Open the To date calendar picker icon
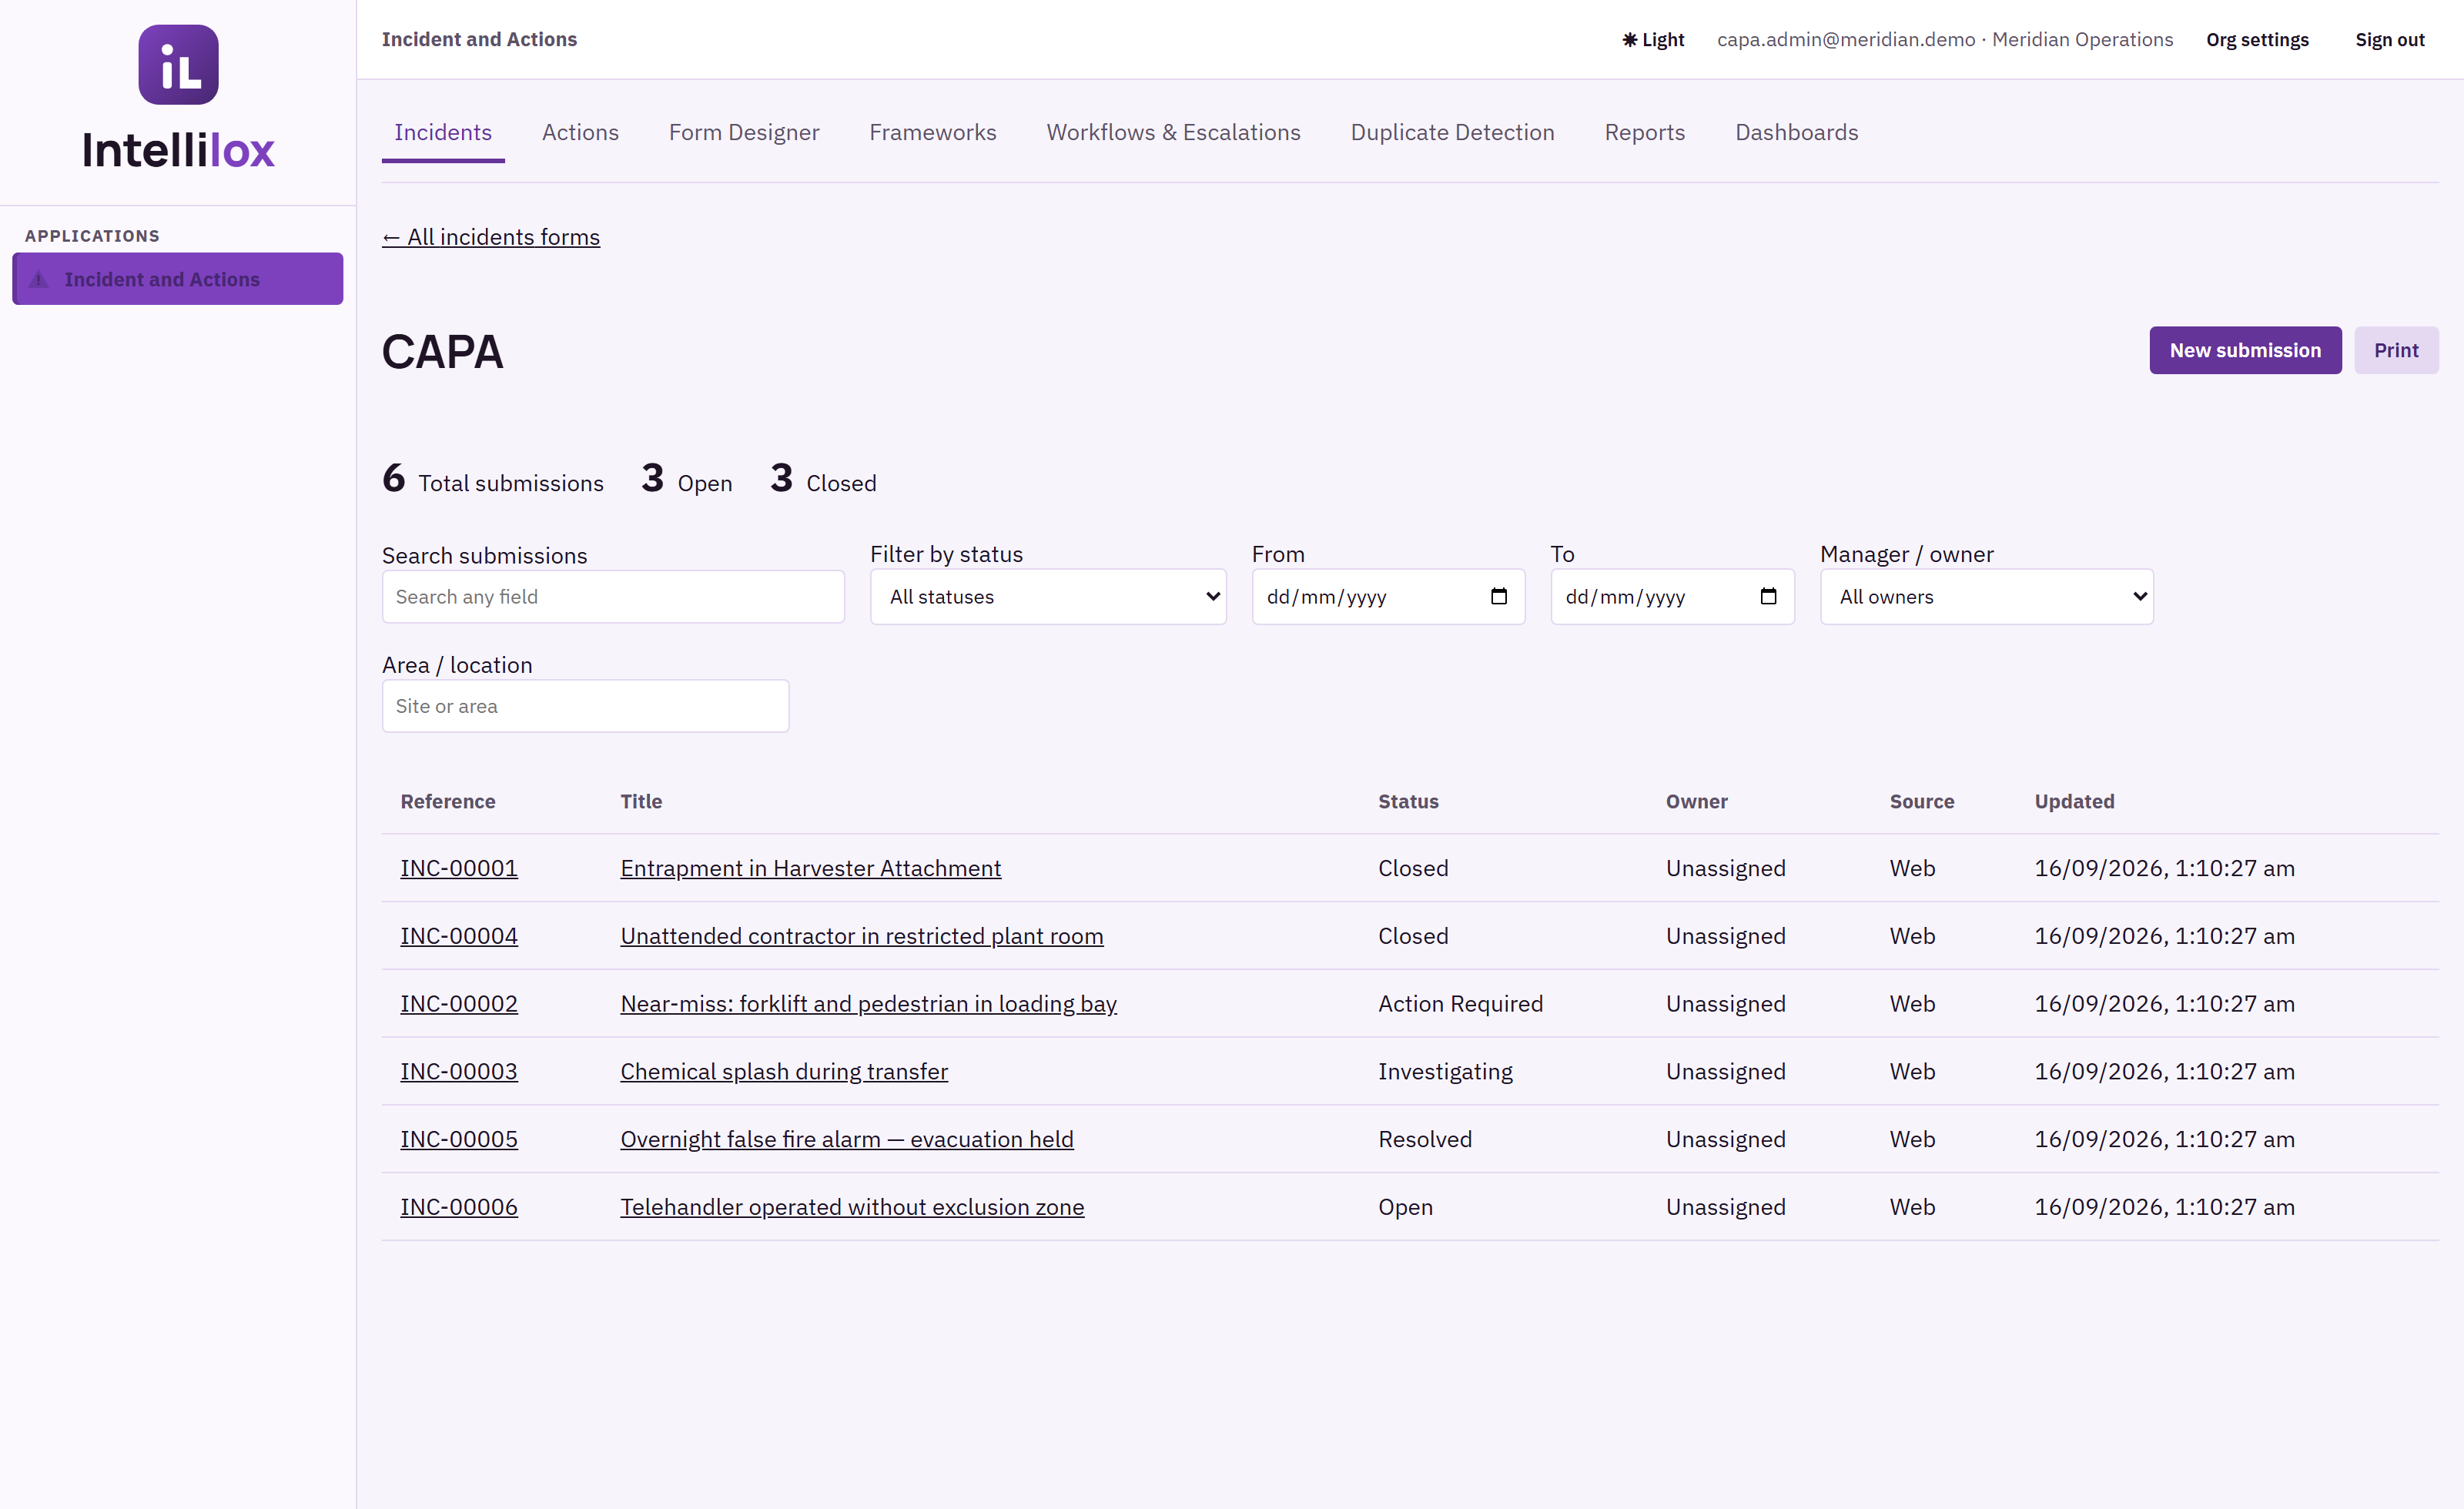 tap(1768, 596)
